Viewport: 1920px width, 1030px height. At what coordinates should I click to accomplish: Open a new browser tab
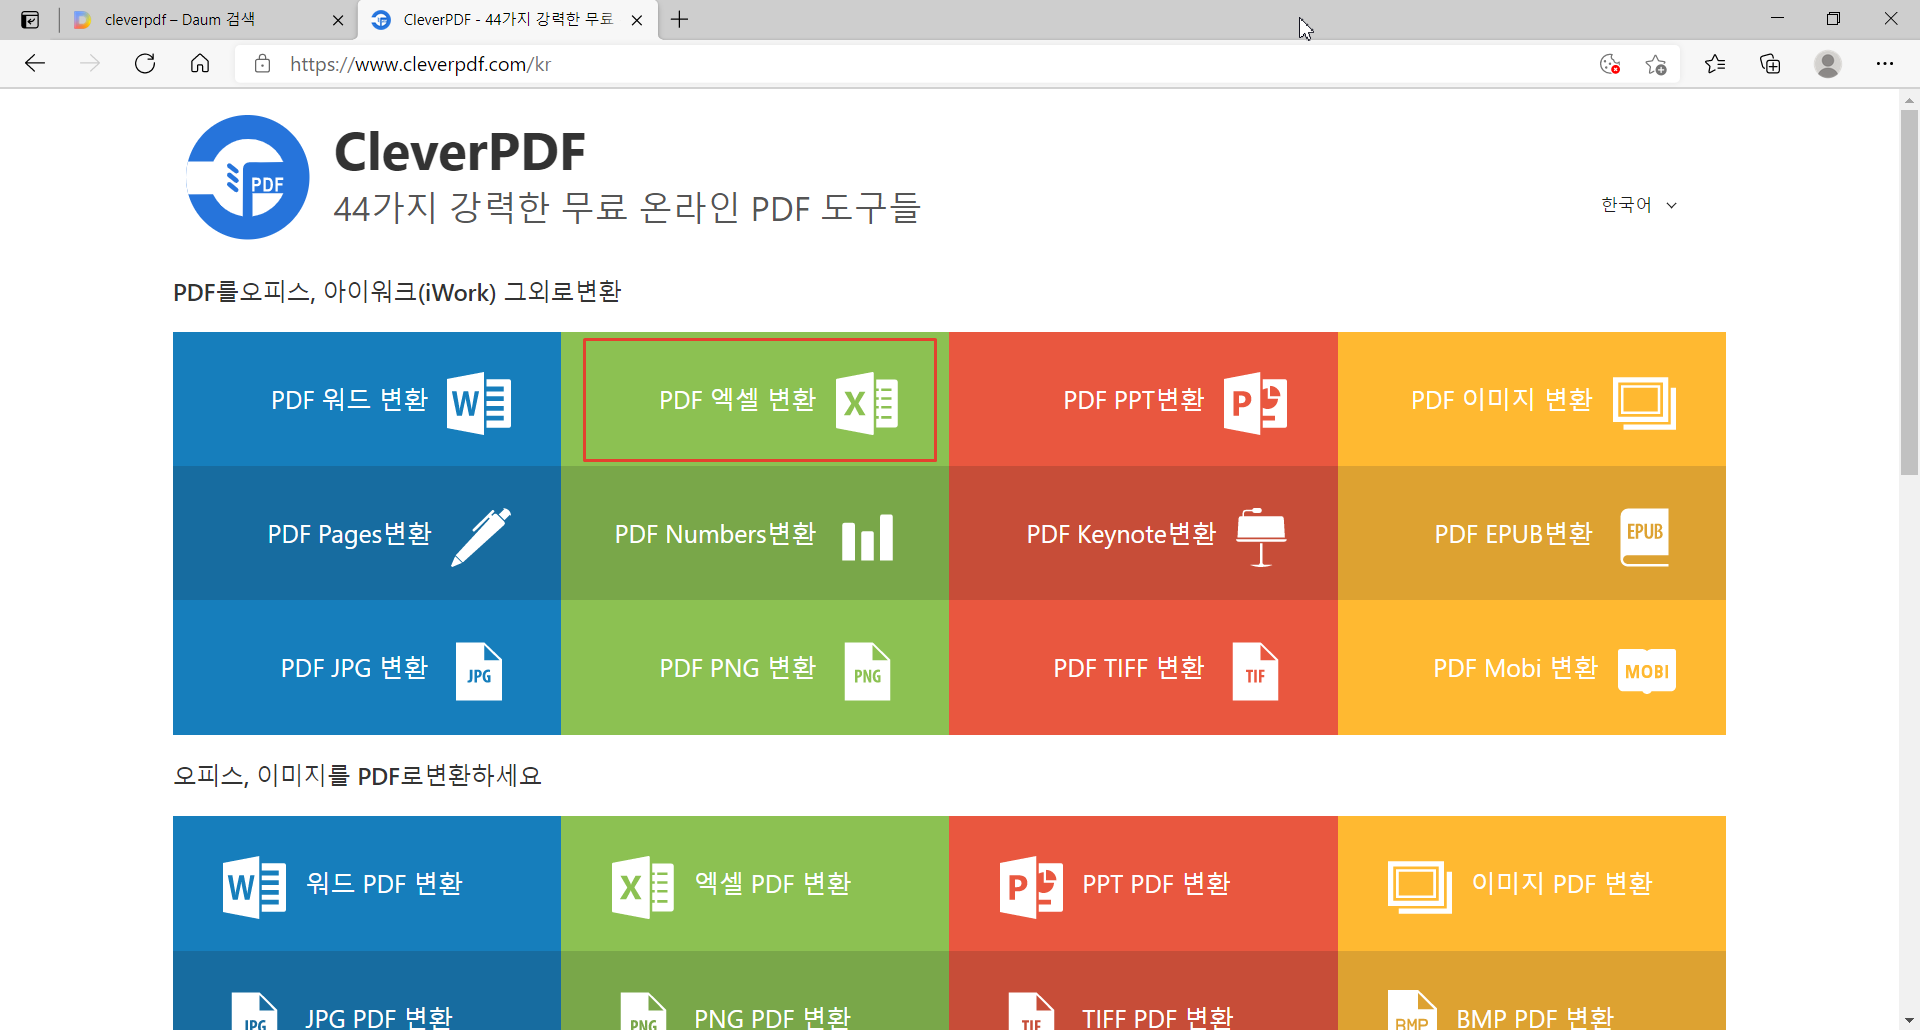(680, 20)
